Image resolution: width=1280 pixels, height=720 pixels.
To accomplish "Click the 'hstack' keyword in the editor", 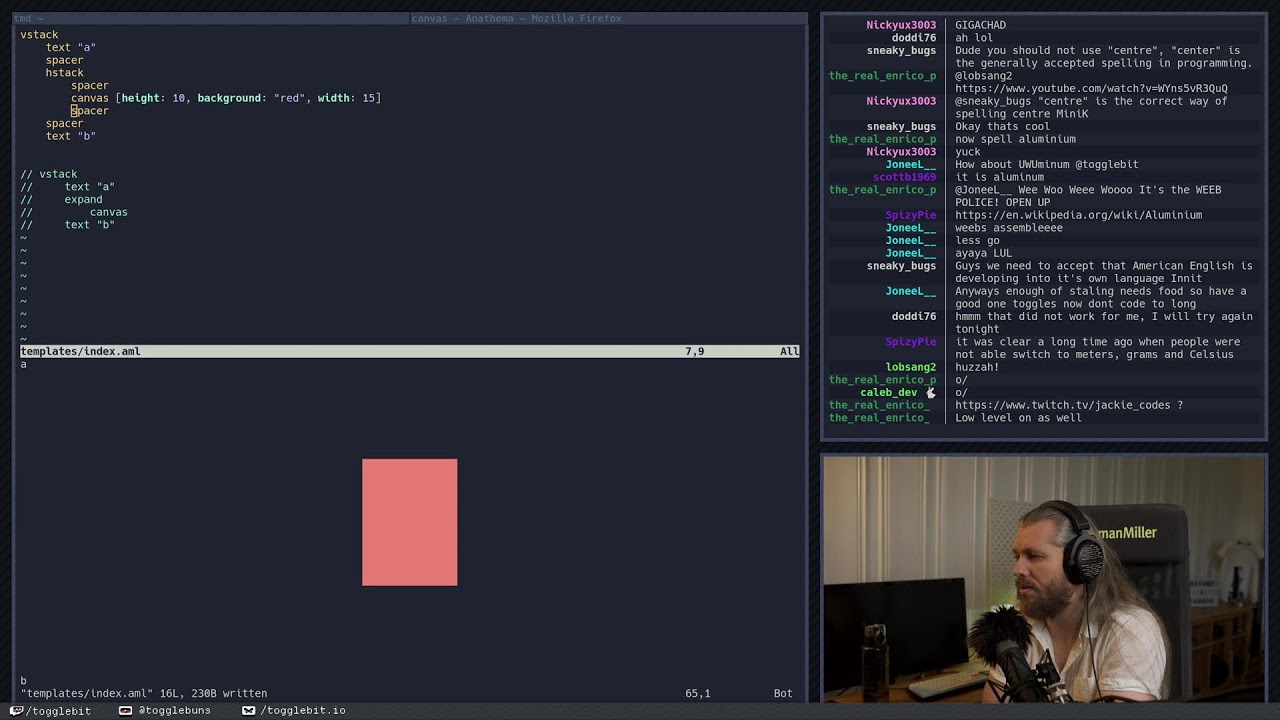I will [x=64, y=73].
